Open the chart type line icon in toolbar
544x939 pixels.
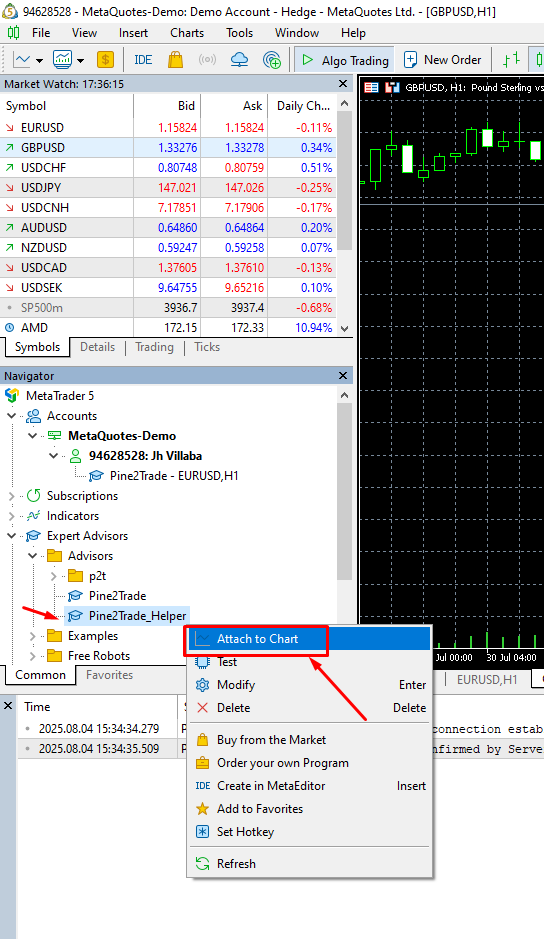(22, 60)
